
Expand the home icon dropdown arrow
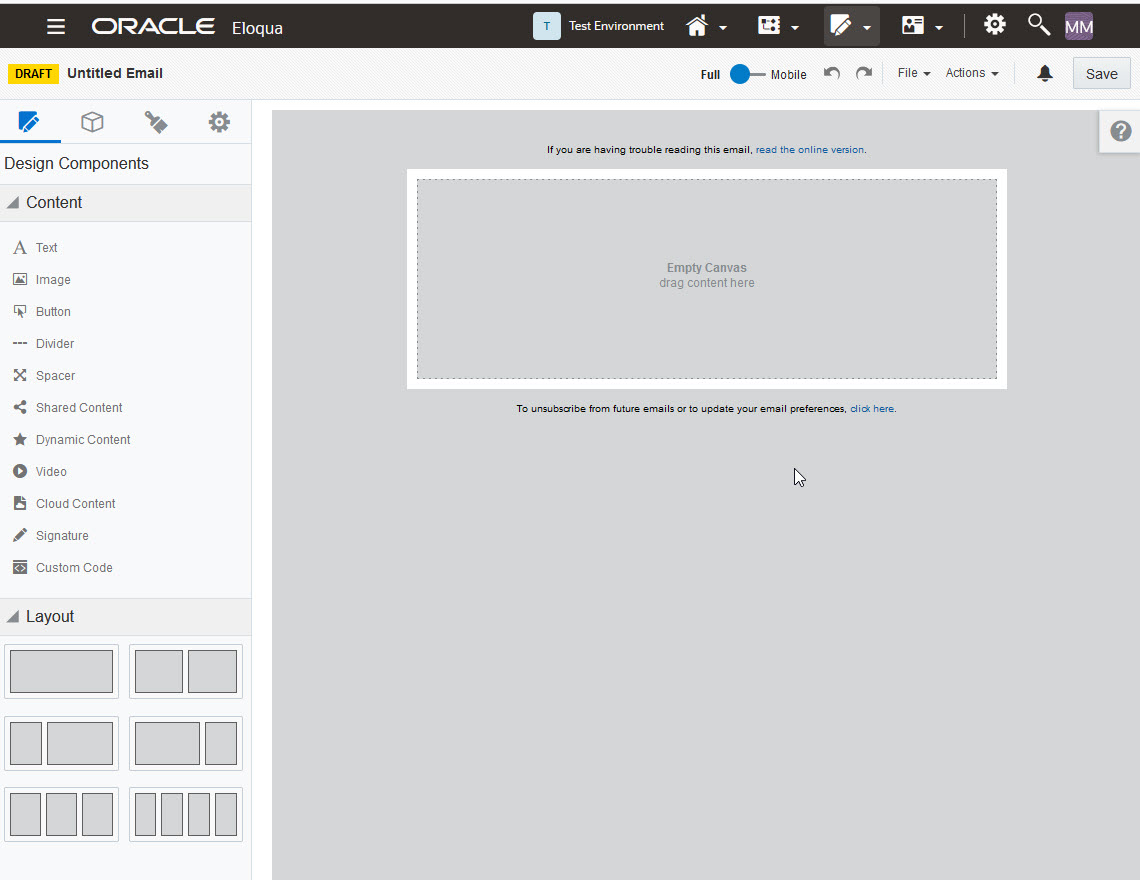coord(723,28)
